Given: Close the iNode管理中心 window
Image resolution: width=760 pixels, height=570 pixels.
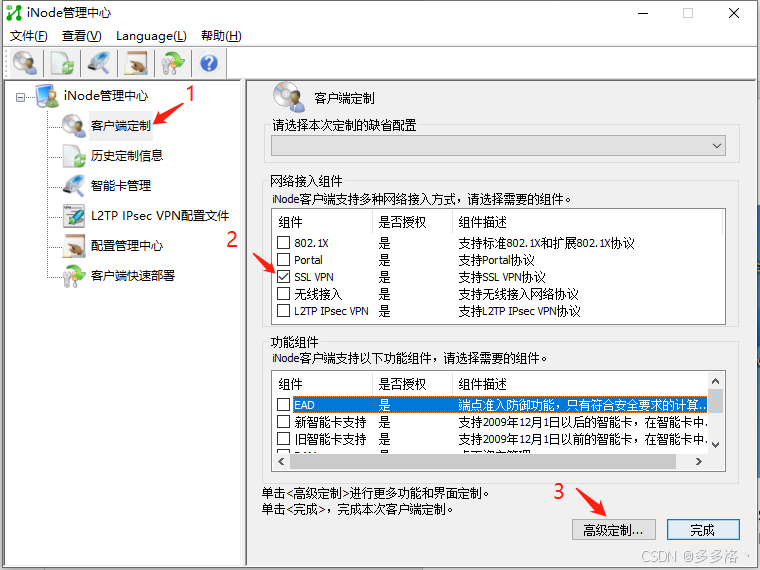Looking at the screenshot, I should click(x=734, y=13).
